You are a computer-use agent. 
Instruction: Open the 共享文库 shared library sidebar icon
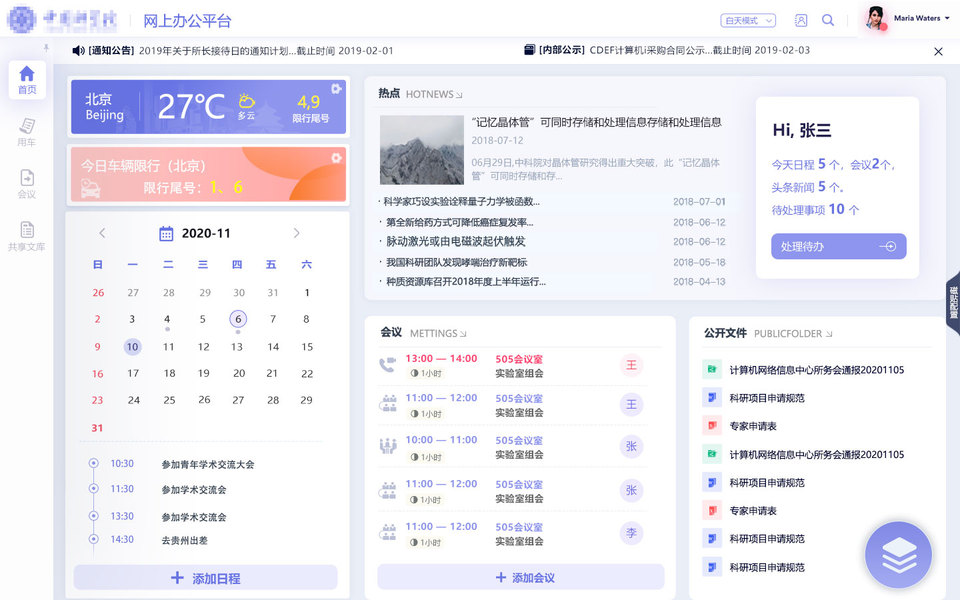(27, 237)
